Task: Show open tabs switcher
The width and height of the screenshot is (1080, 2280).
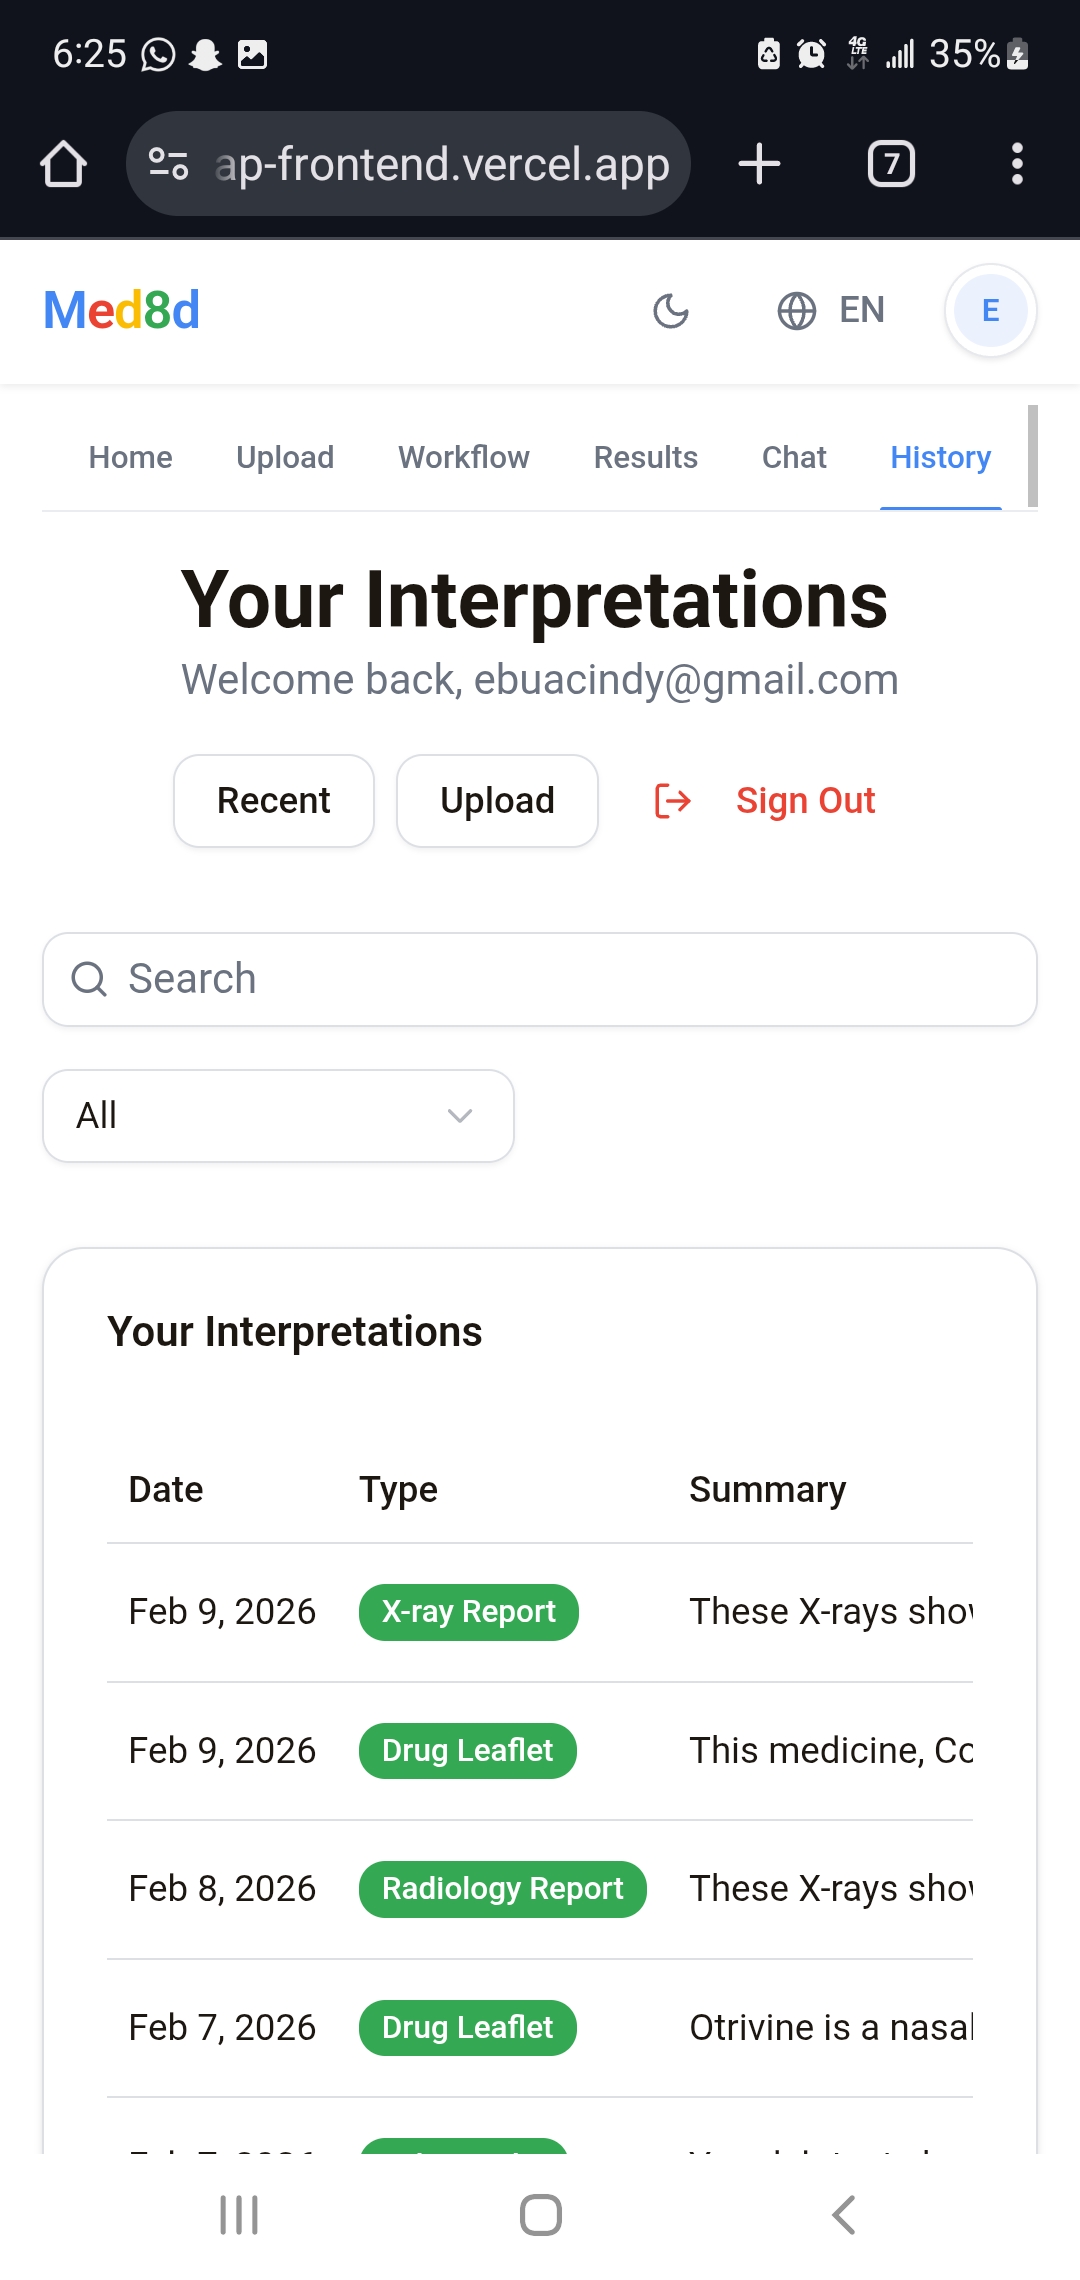Action: (891, 164)
